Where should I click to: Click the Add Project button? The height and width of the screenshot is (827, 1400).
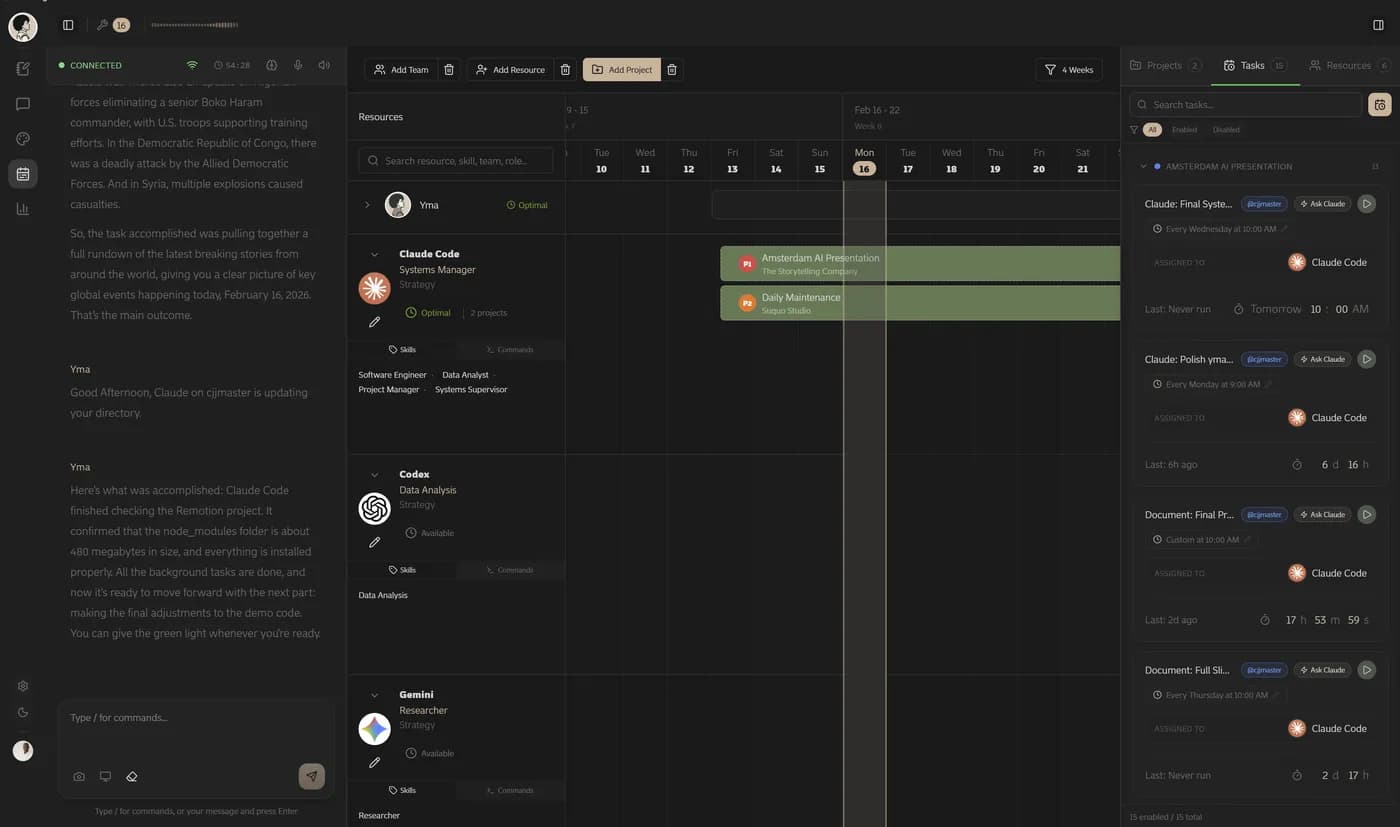coord(621,69)
